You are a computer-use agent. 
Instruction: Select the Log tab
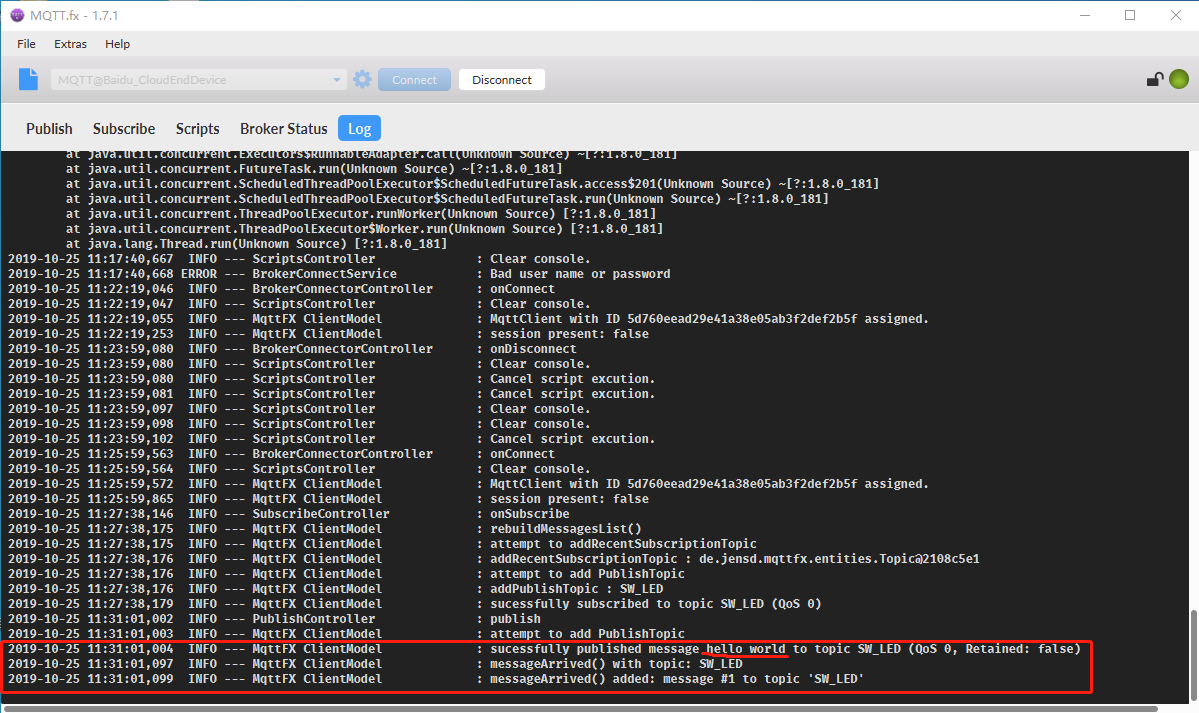[x=359, y=128]
